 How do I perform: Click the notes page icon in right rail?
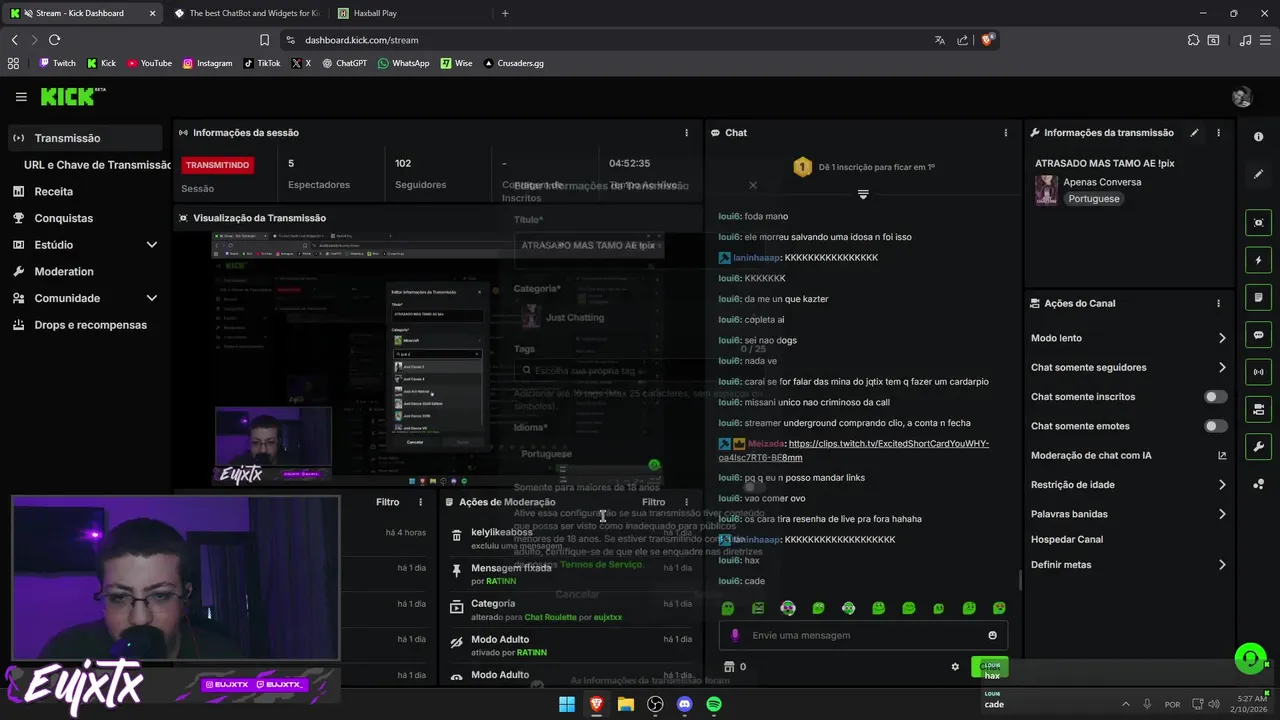tap(1258, 297)
